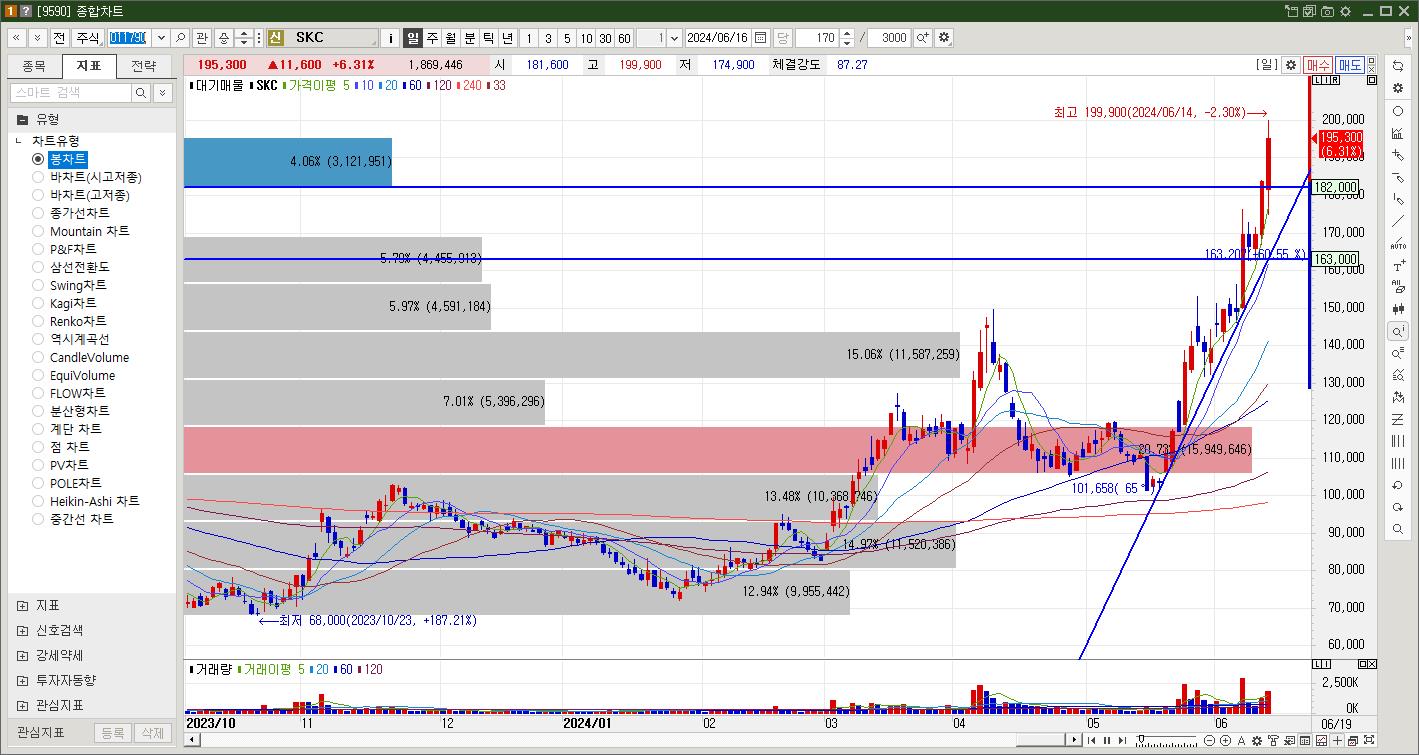The image size is (1419, 755).
Task: Switch to the 종목 tab
Action: click(x=34, y=67)
